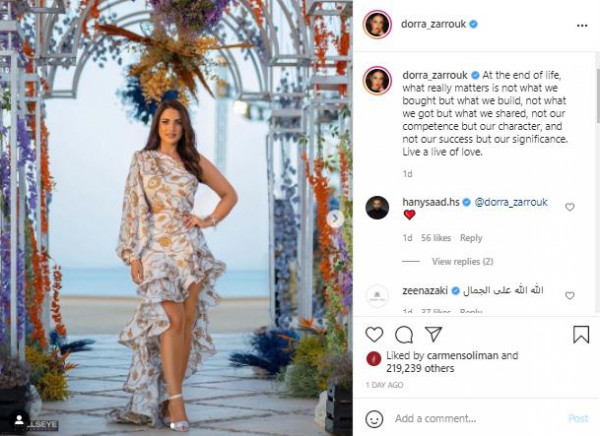Save post with the bookmark icon
600x436 pixels.
[581, 334]
